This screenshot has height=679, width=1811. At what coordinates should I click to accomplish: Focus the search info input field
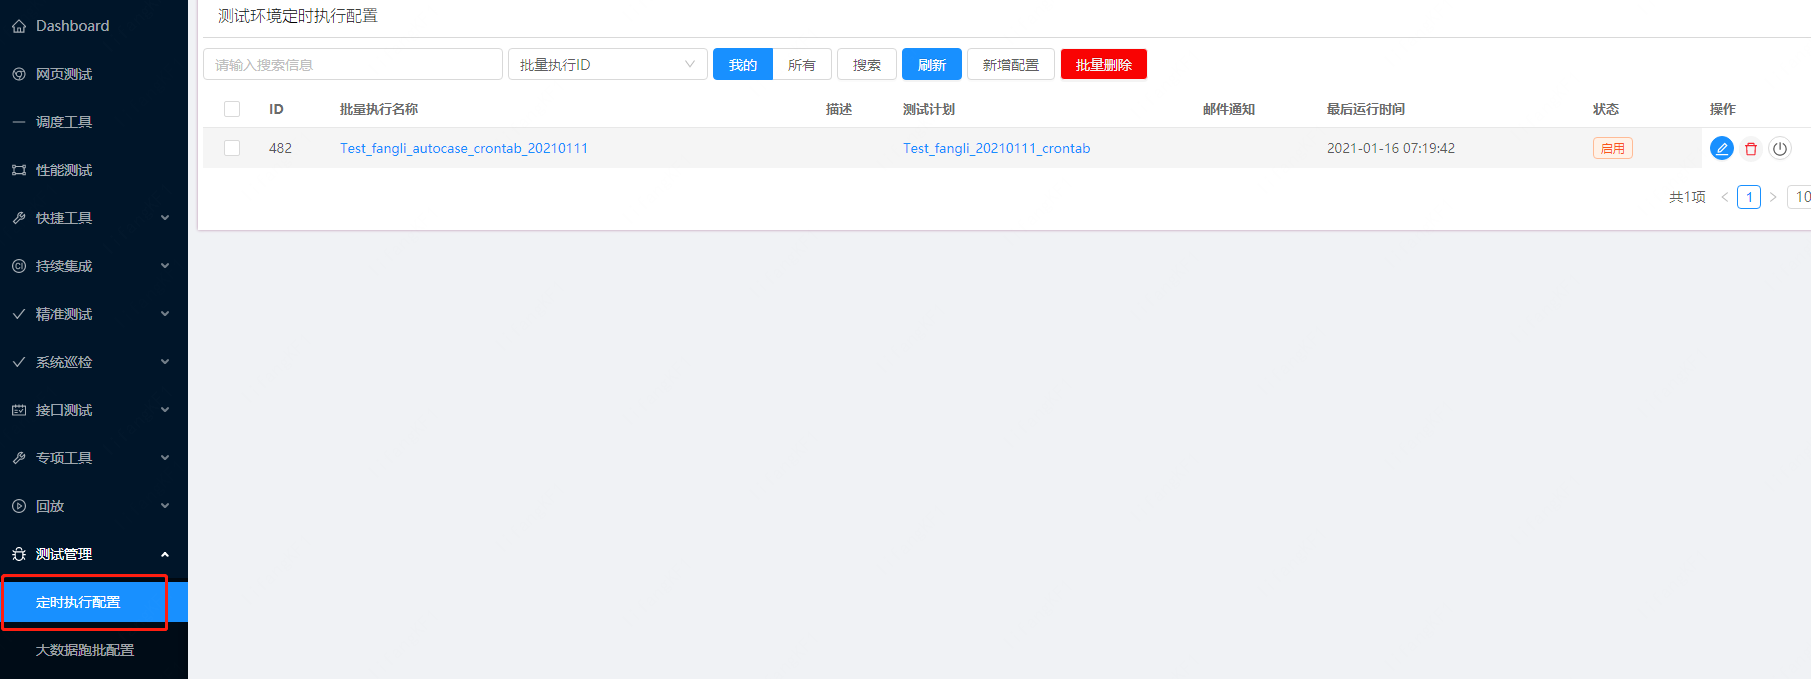tap(353, 64)
